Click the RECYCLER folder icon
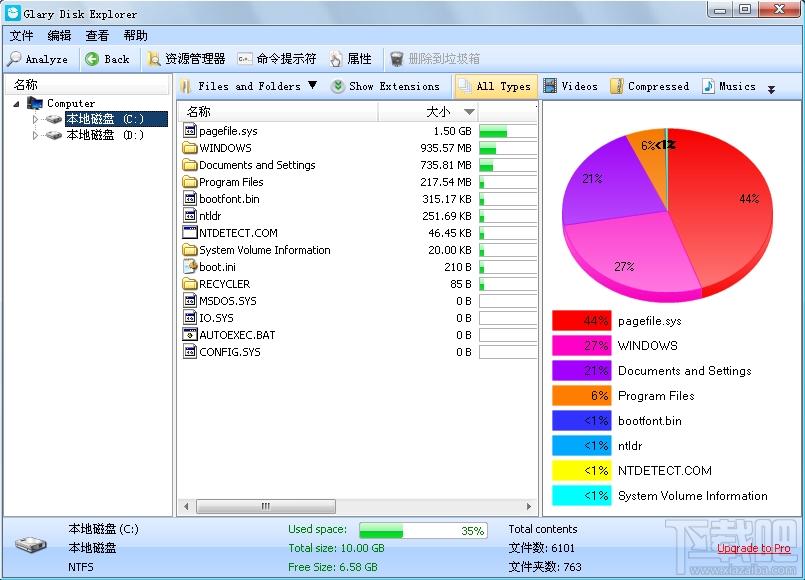Screen dimensions: 805x580 click(190, 284)
